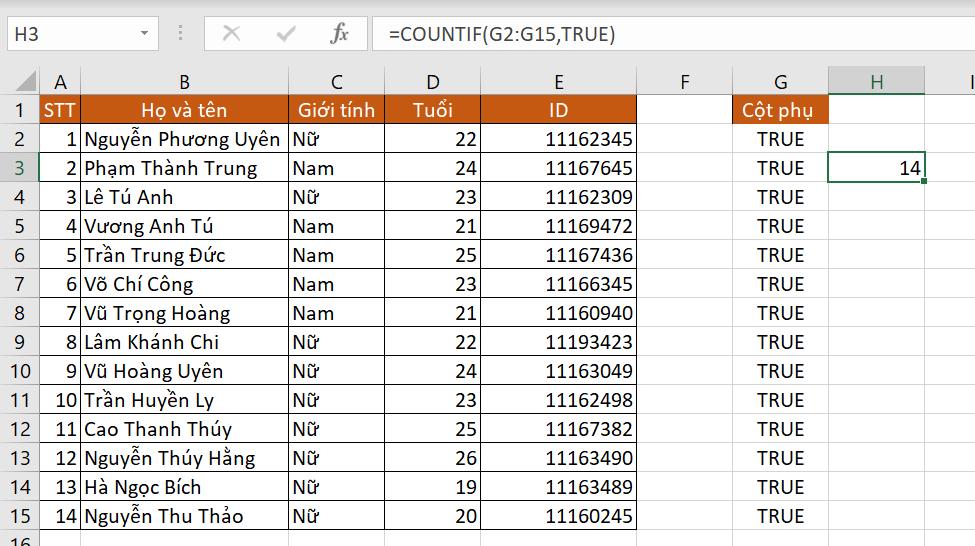Click ID cell 11163049
Viewport: 975px width, 546px height.
coord(558,371)
